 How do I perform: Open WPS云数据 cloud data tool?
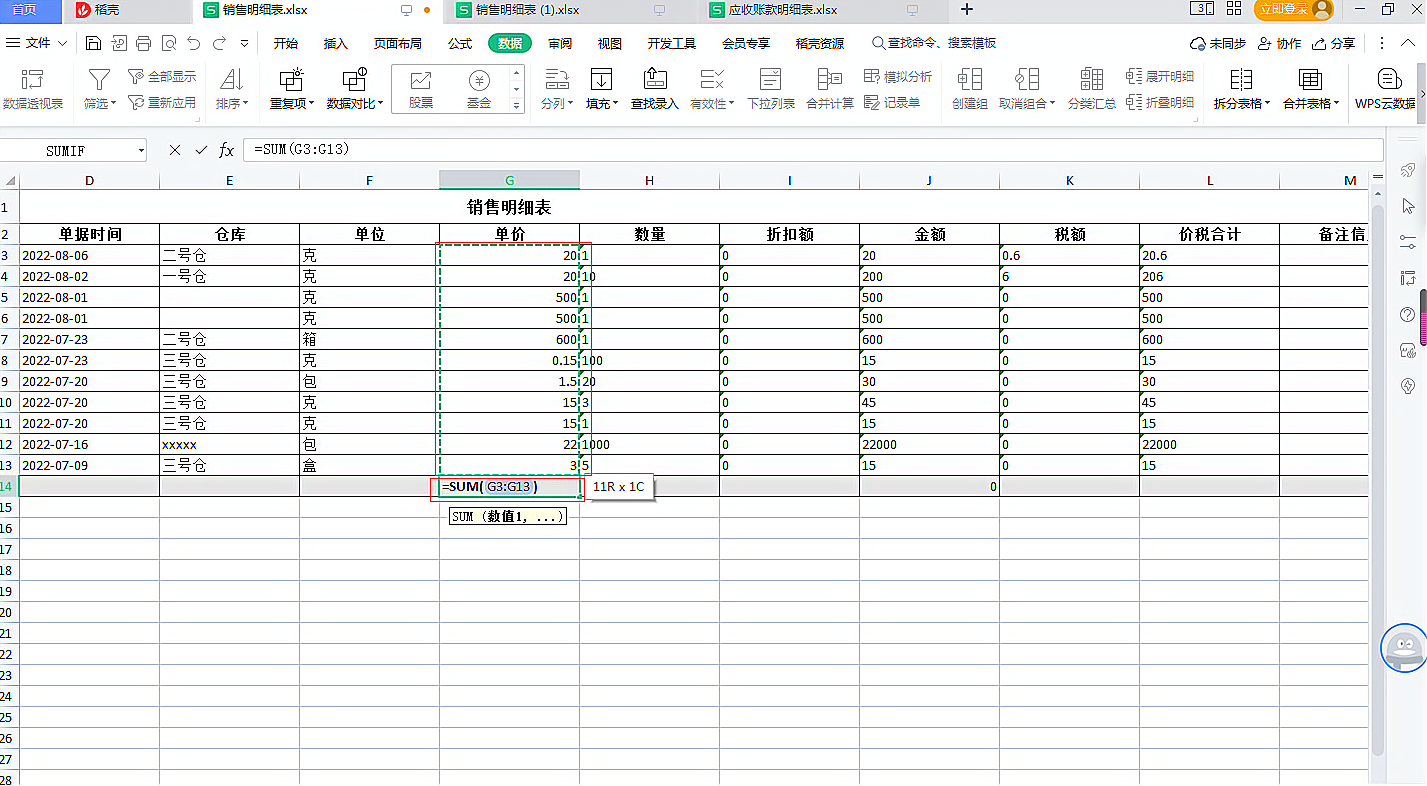pyautogui.click(x=1386, y=89)
